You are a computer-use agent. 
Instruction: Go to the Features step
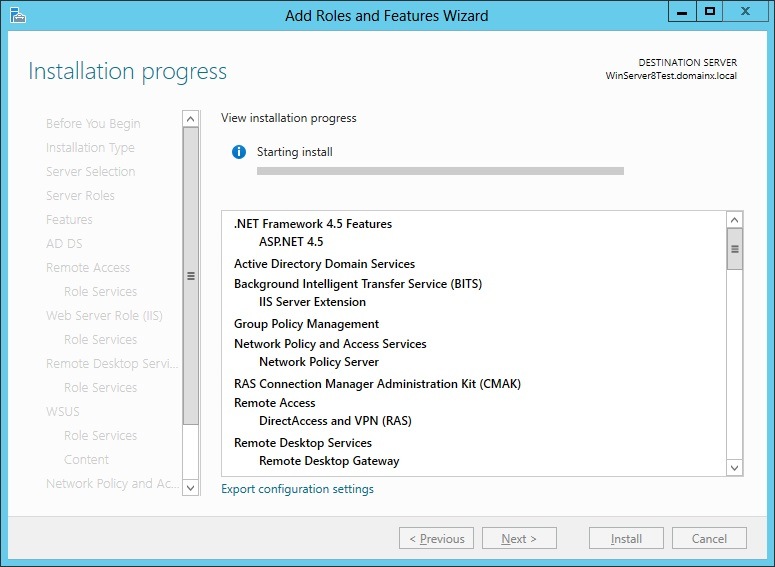point(69,219)
